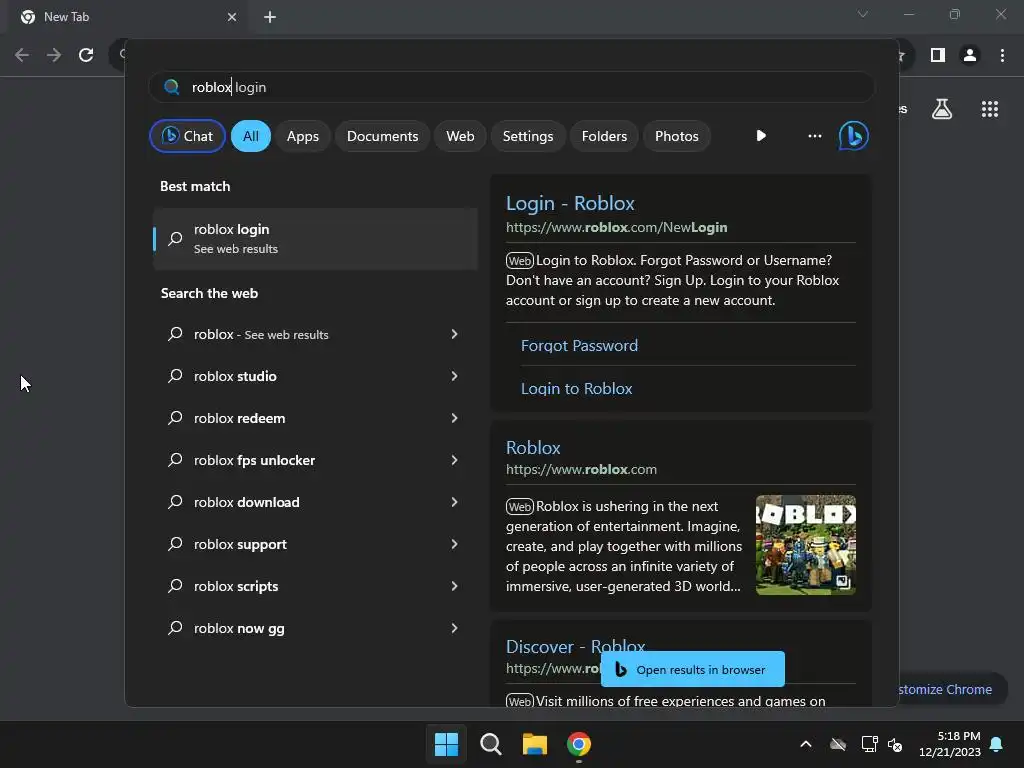Close the New Tab tab
Viewport: 1024px width, 768px height.
[x=232, y=17]
